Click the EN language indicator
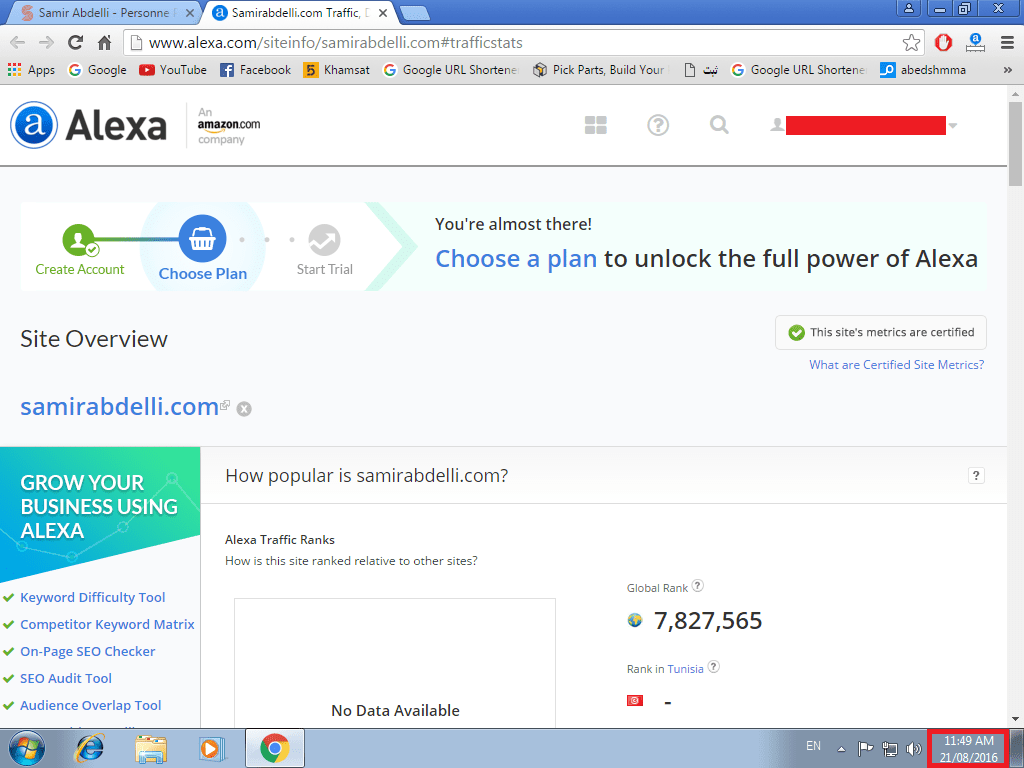This screenshot has width=1024, height=768. [813, 746]
